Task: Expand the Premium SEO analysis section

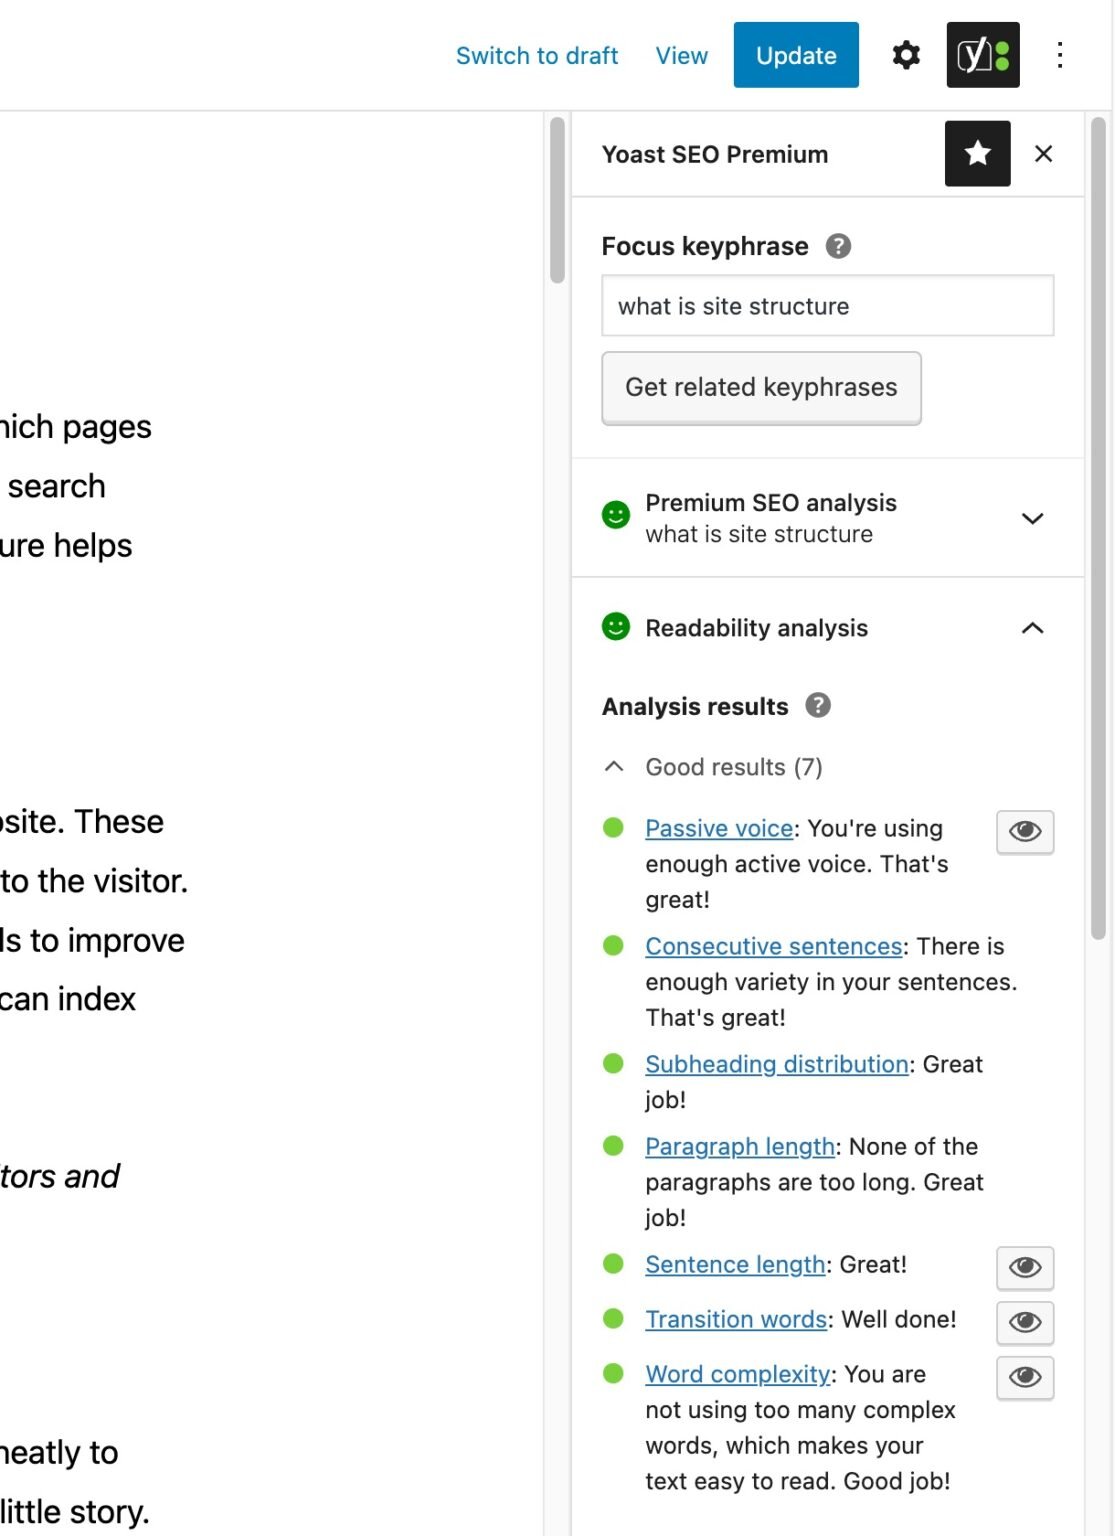Action: point(1032,518)
